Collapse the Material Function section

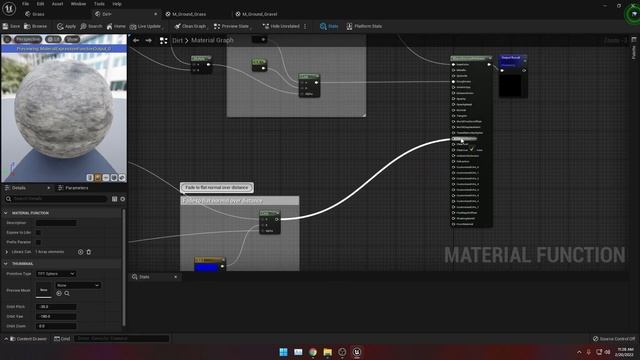(6, 213)
